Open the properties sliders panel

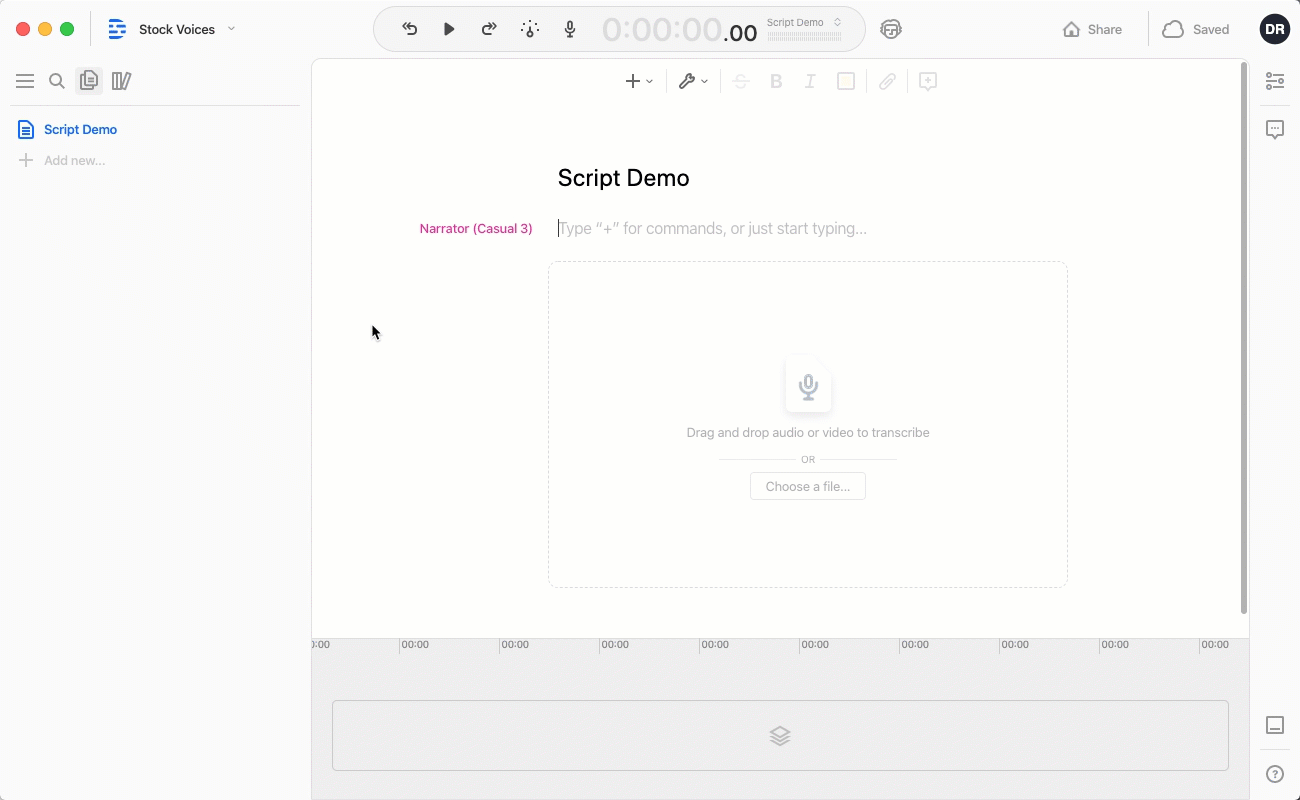click(x=1275, y=81)
